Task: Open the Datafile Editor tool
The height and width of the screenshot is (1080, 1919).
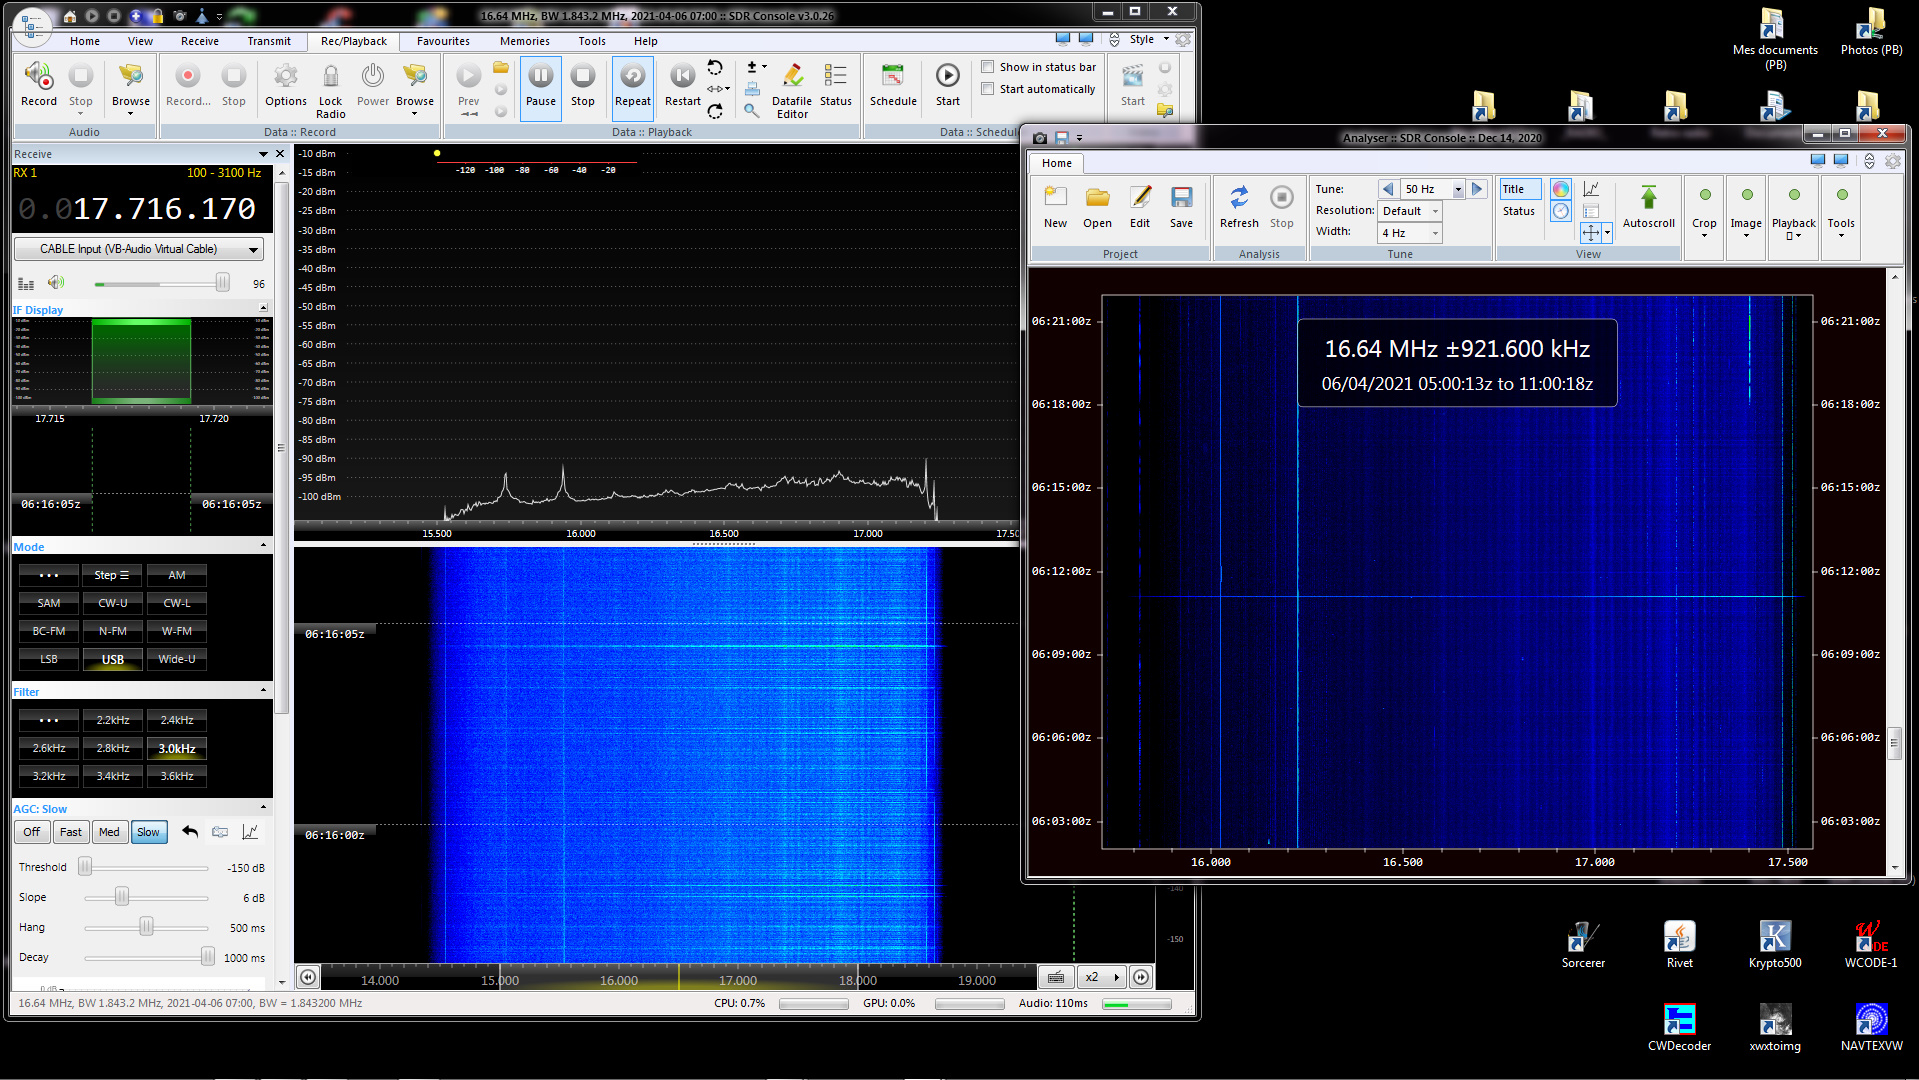Action: 792,78
